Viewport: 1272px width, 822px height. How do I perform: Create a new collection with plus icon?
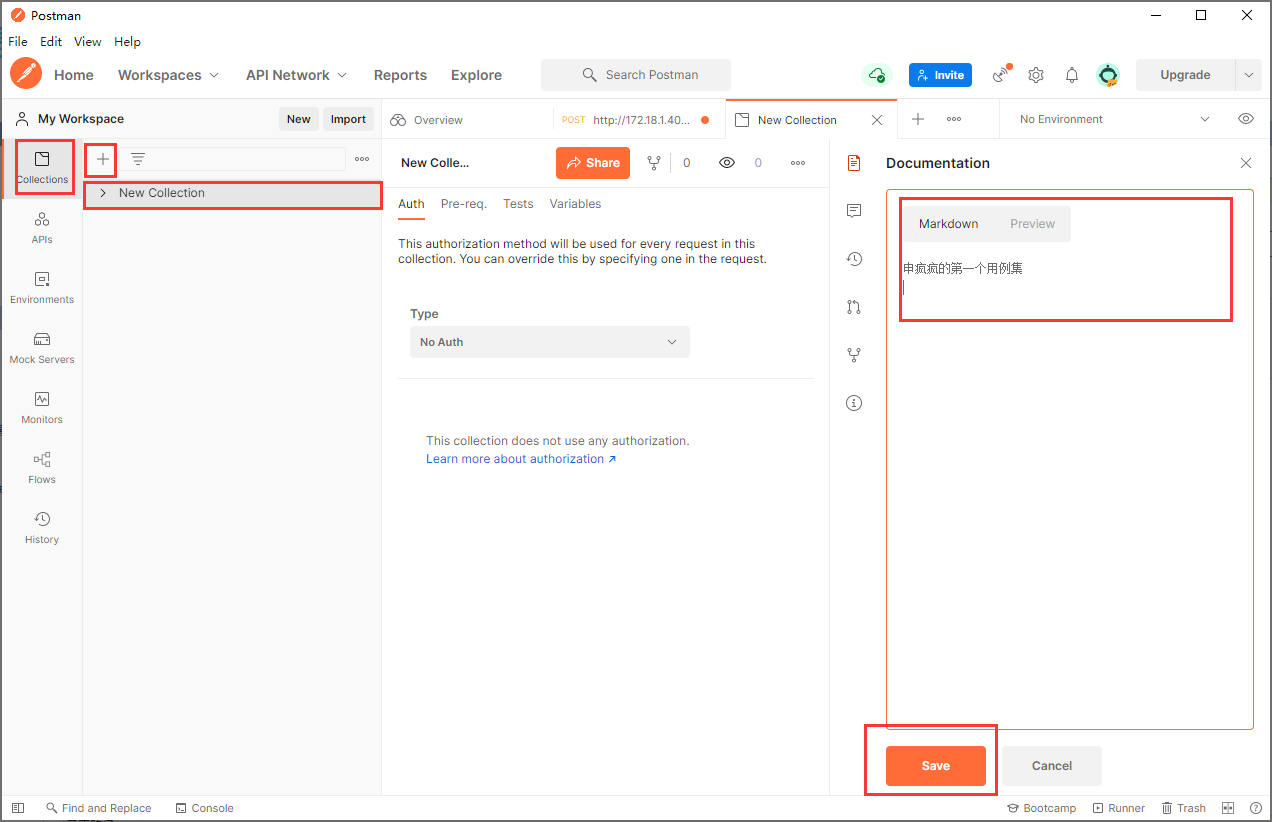click(x=102, y=159)
